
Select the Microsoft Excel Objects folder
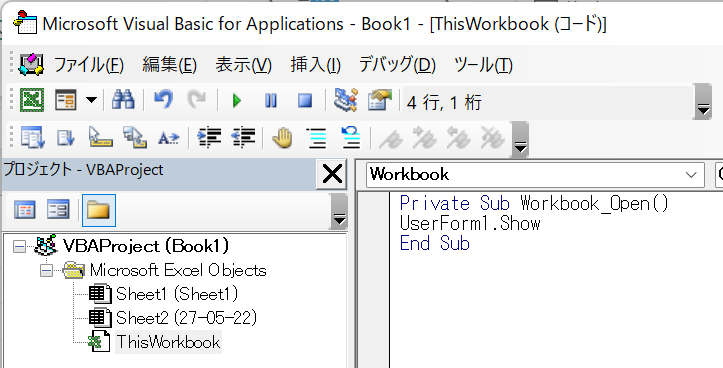tap(178, 270)
